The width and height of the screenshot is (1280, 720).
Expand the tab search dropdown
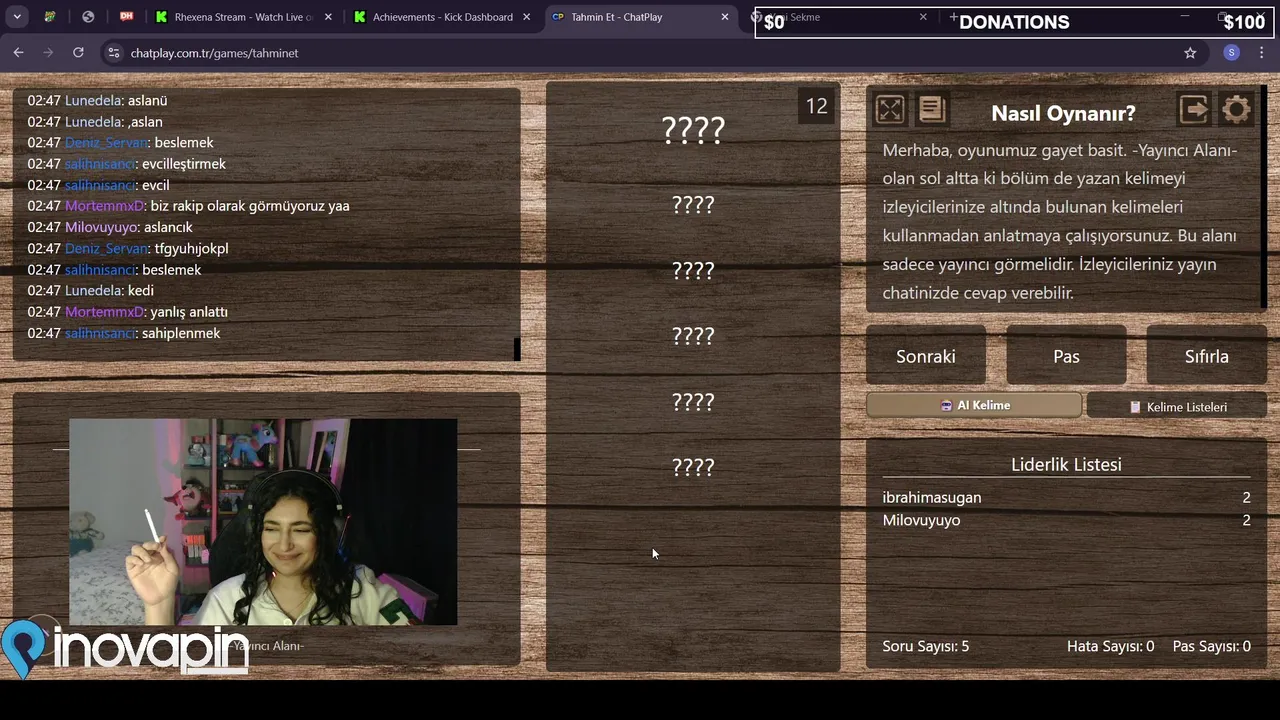[x=17, y=17]
